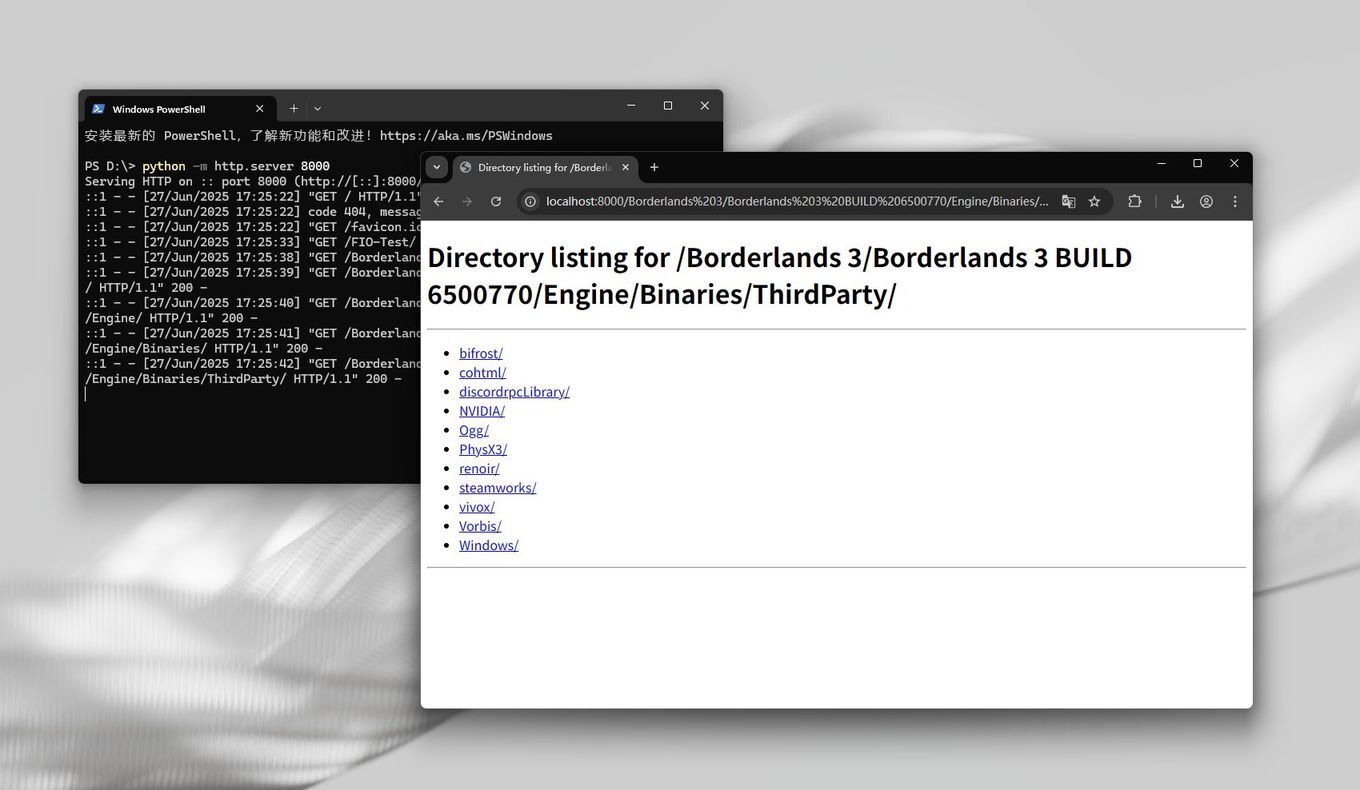Screen dimensions: 1360x790
Task: Expand the browser tab search dropdown
Action: pyautogui.click(x=437, y=167)
